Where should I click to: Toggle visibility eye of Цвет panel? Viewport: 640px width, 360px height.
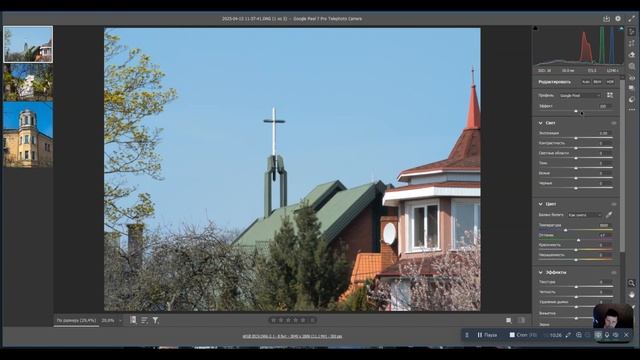pos(613,204)
